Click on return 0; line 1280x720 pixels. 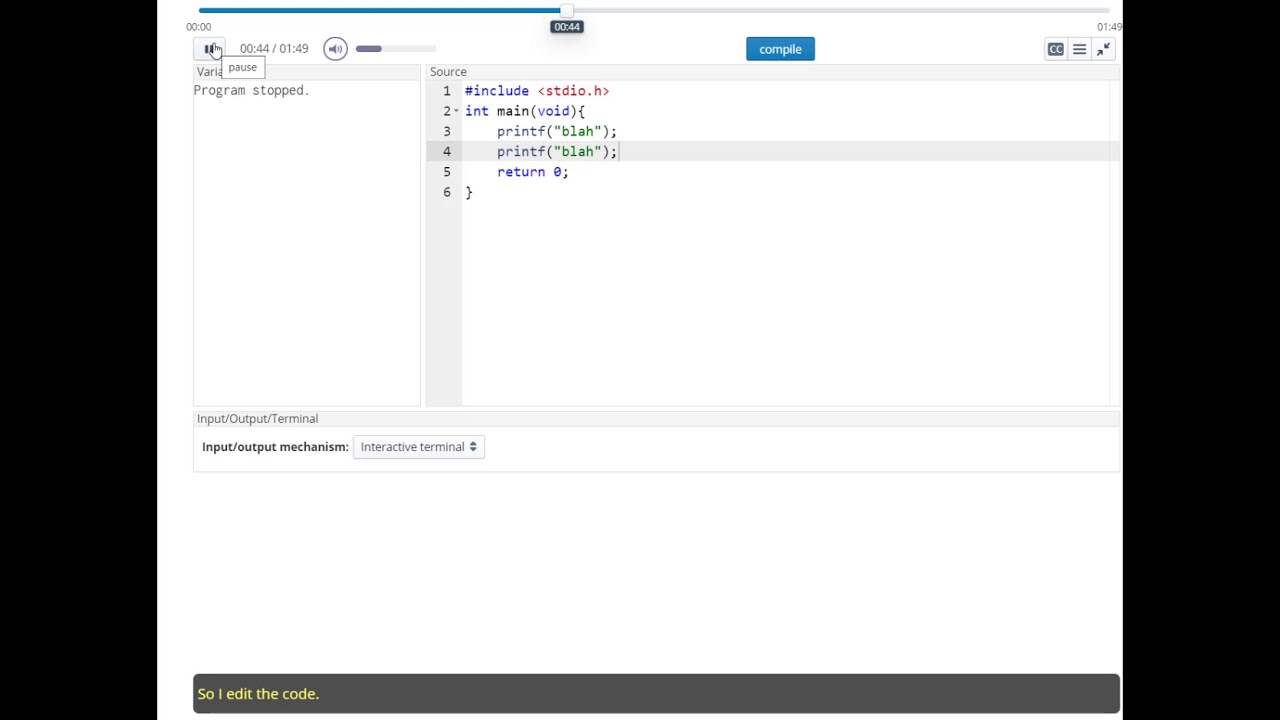pyautogui.click(x=532, y=172)
